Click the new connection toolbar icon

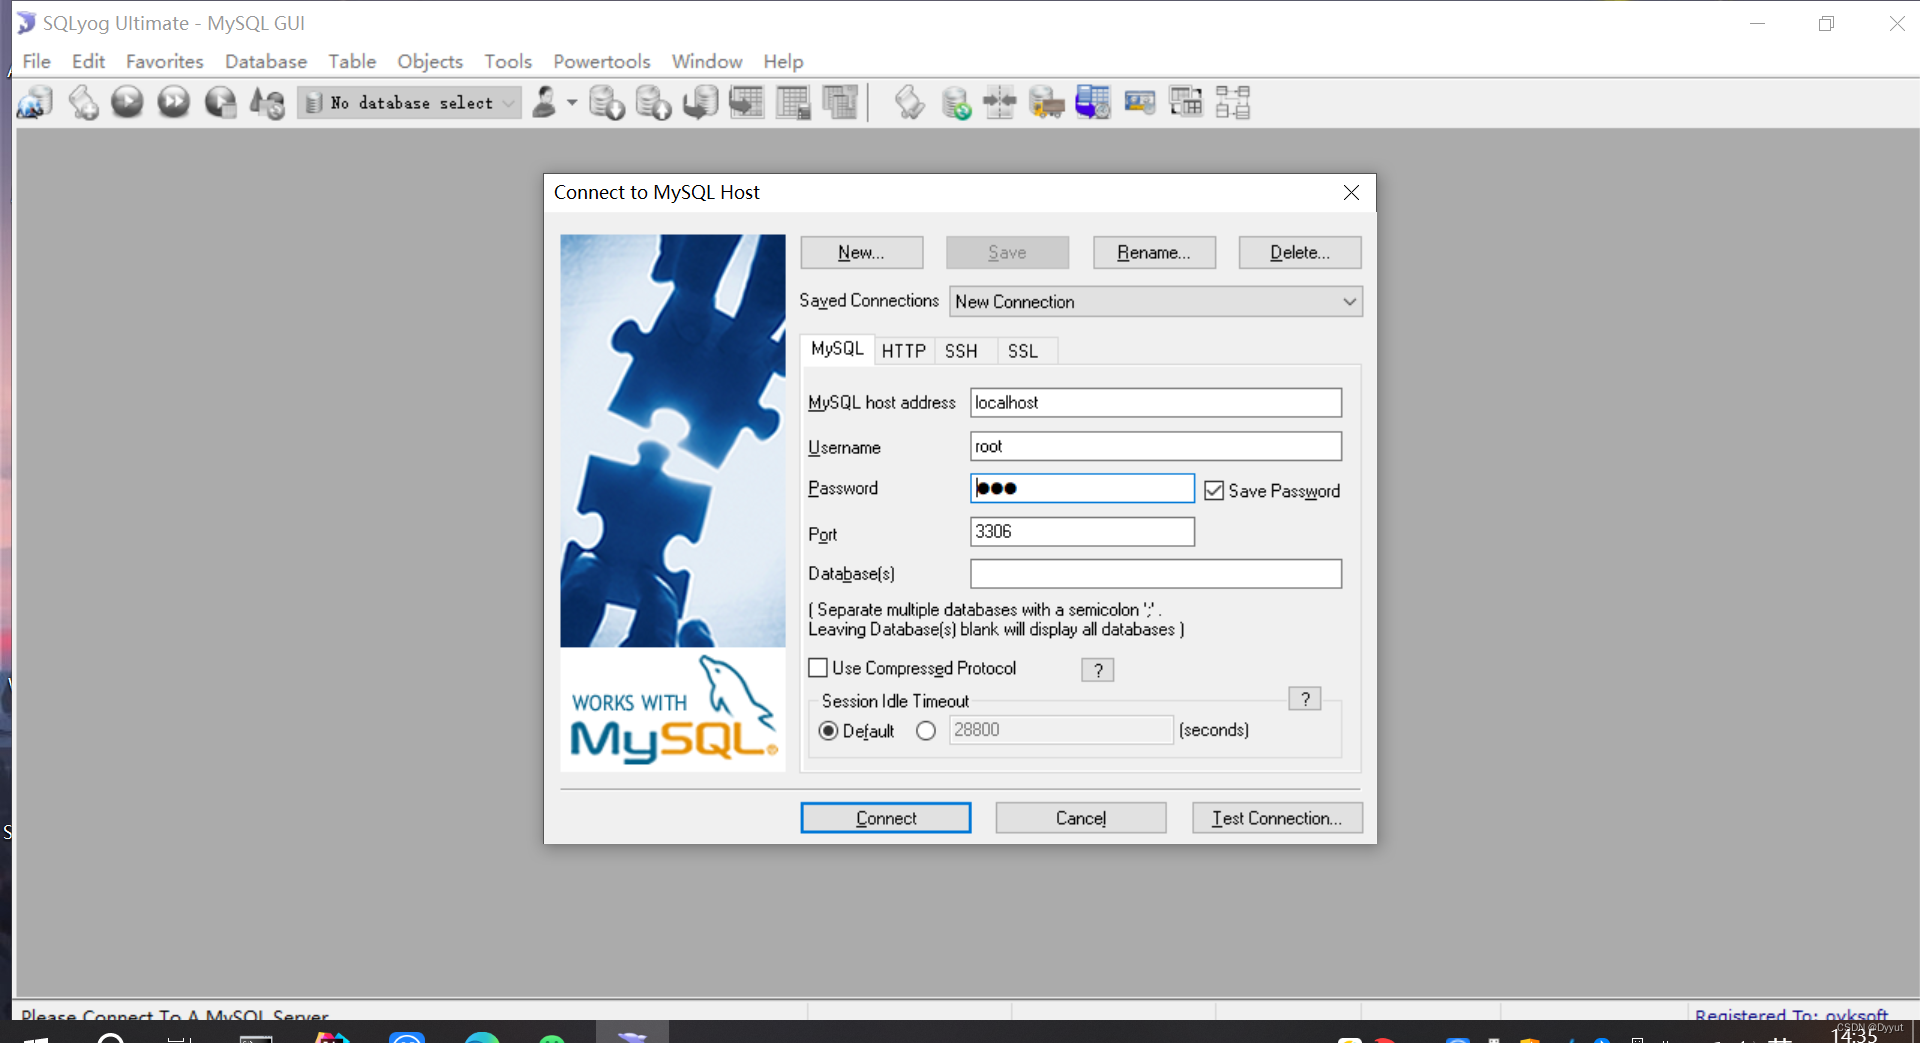(x=35, y=102)
